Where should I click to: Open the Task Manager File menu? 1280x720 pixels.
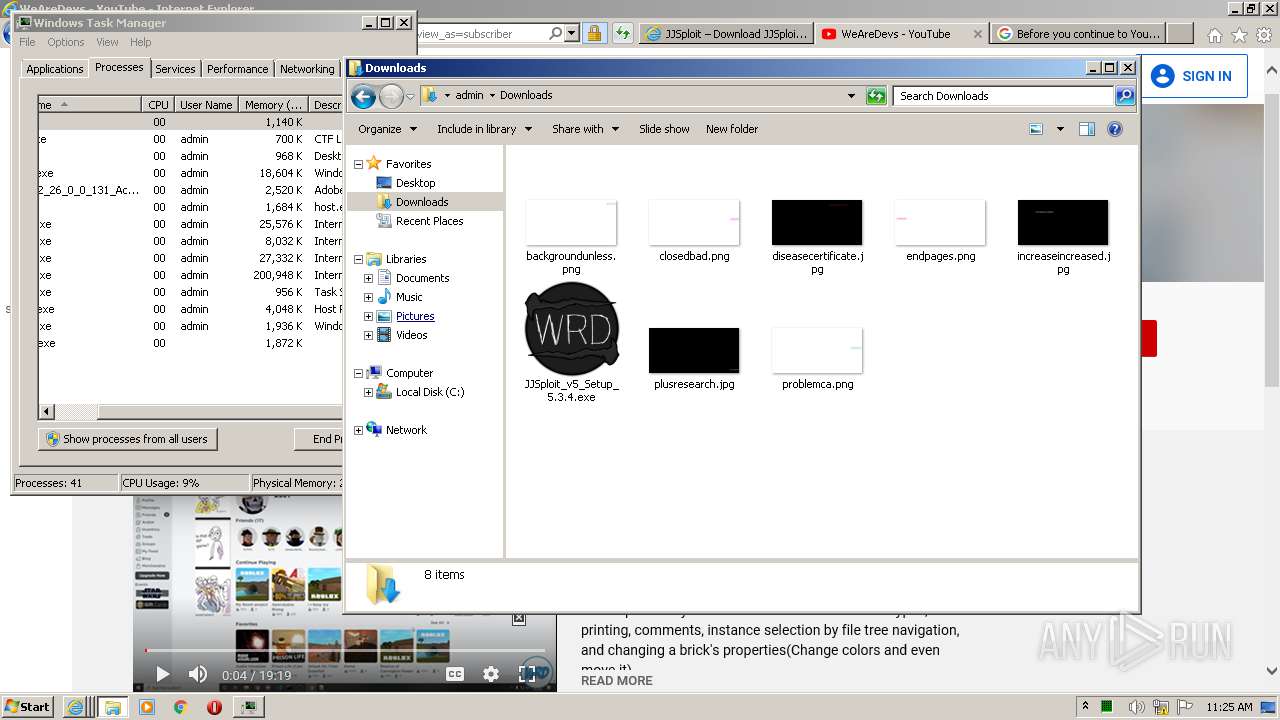27,42
